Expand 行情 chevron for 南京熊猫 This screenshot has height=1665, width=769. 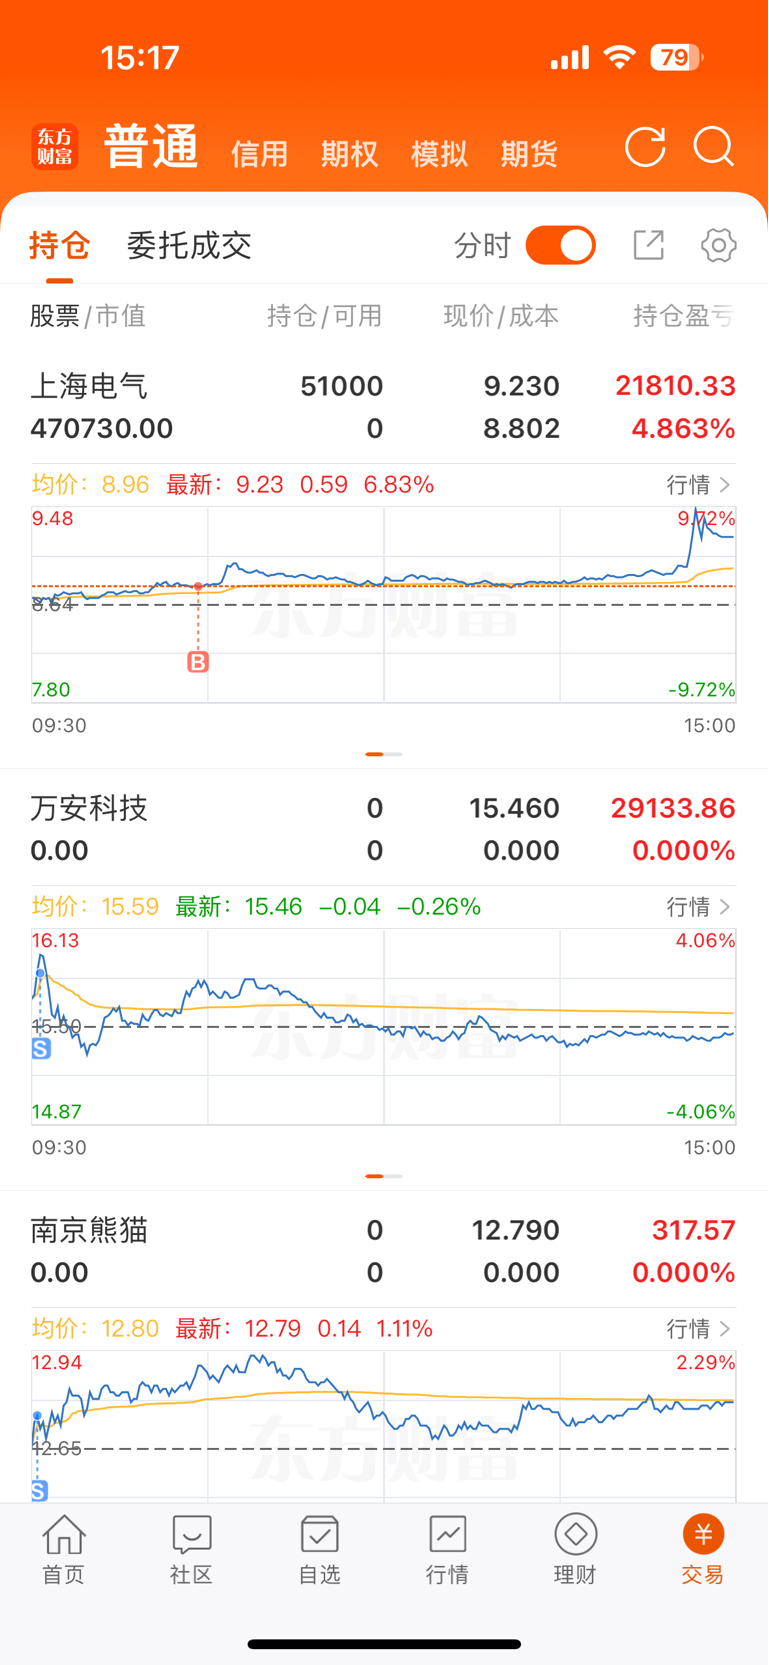[x=700, y=1329]
